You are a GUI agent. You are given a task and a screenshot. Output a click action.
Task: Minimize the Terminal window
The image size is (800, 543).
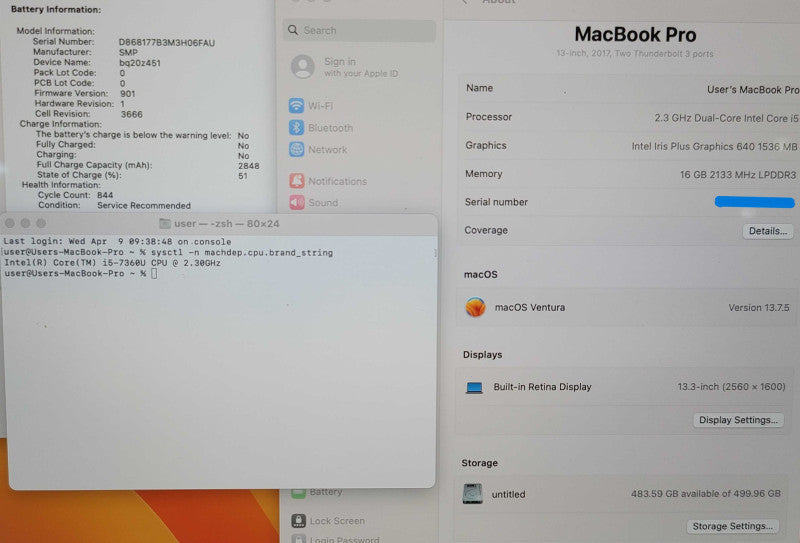point(26,223)
